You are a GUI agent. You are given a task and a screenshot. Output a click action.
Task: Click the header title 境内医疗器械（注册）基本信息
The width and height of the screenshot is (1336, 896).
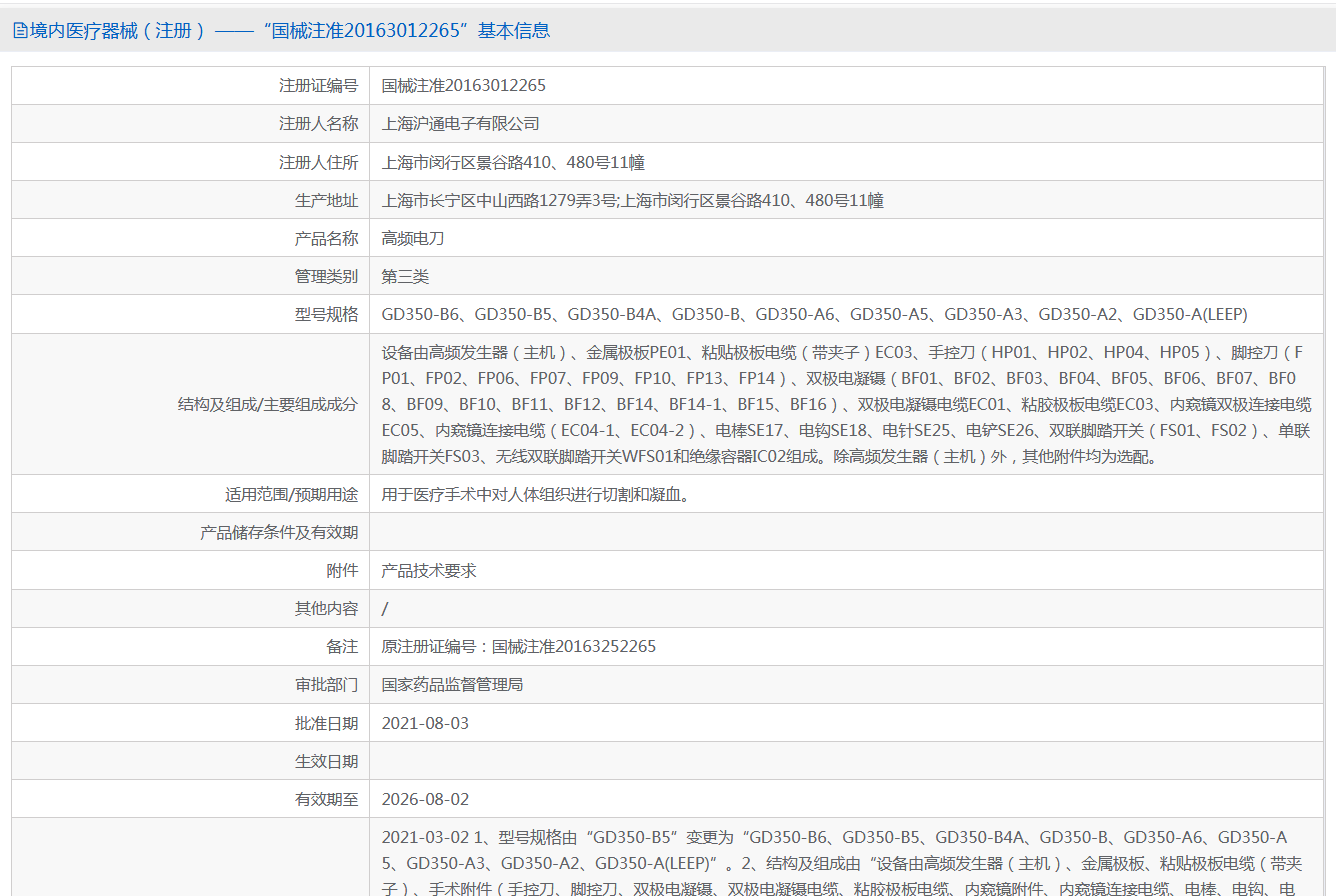click(290, 31)
